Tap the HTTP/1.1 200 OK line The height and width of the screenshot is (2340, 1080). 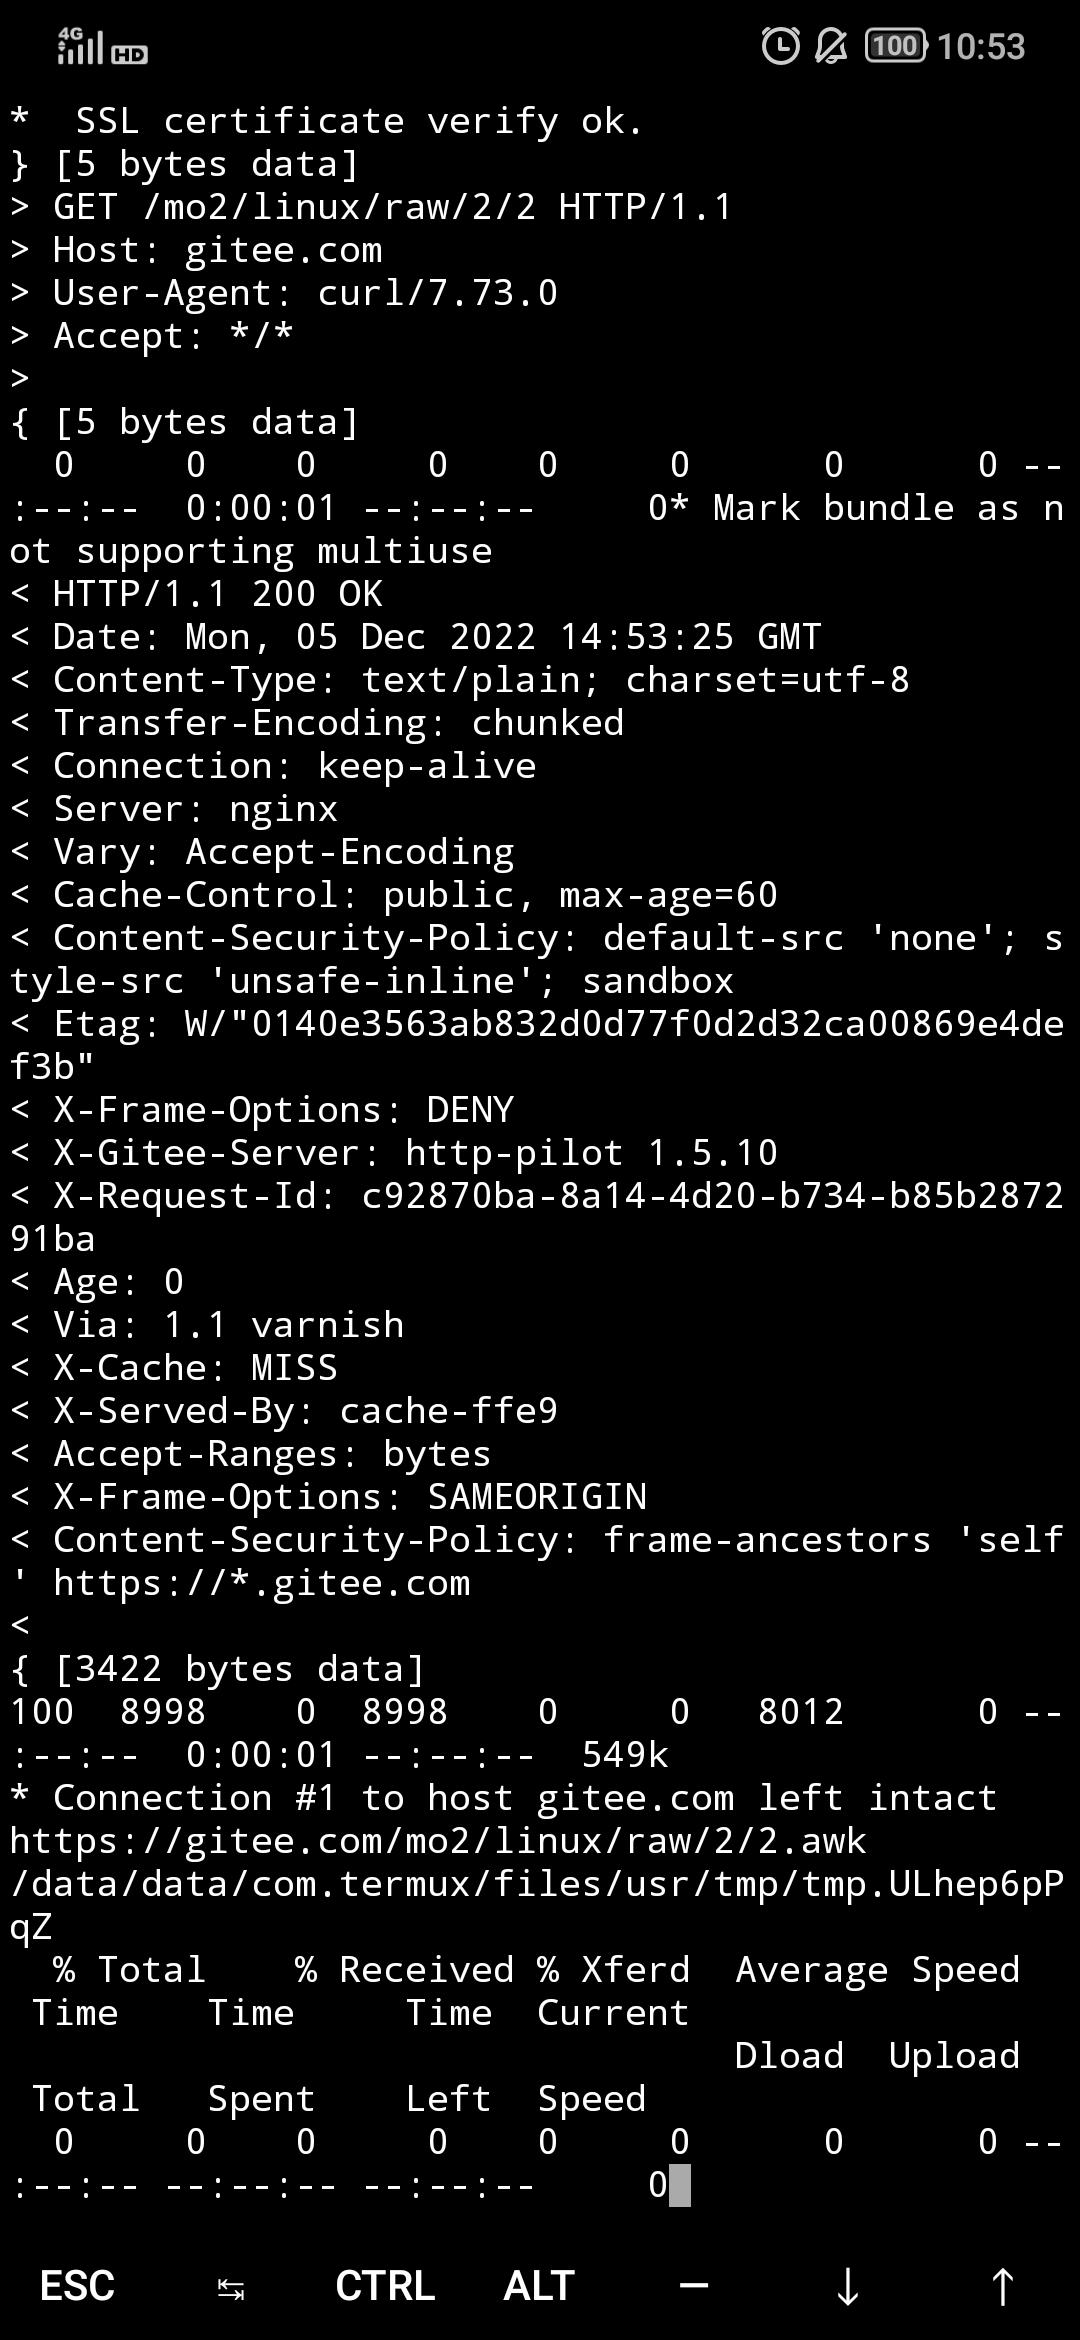196,594
